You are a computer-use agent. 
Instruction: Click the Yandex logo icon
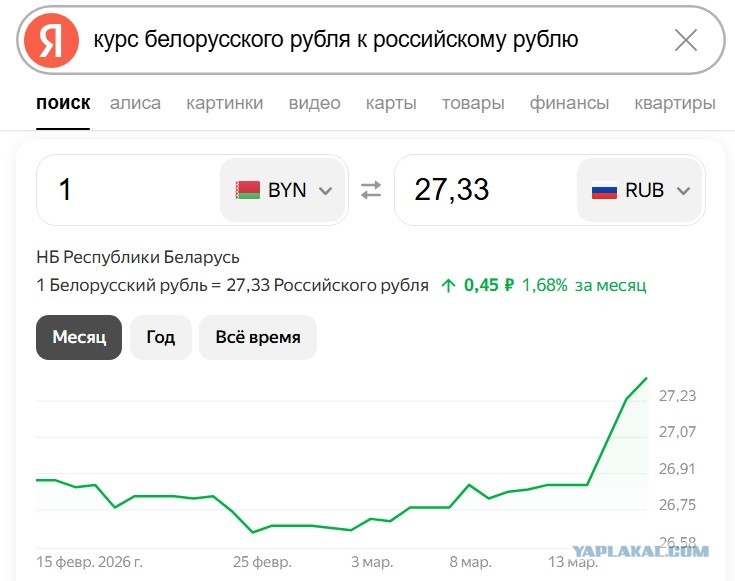click(52, 41)
